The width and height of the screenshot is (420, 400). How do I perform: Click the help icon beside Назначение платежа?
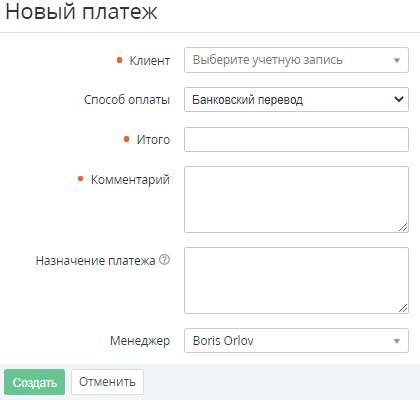[x=164, y=260]
